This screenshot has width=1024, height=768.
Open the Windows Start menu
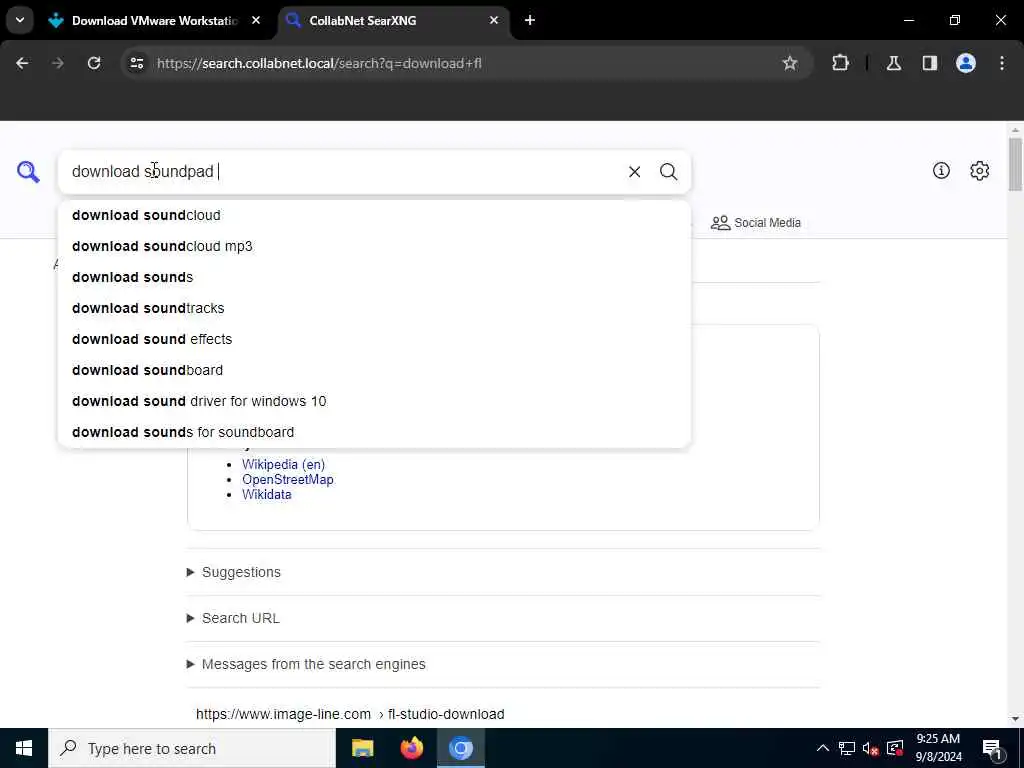tap(24, 748)
